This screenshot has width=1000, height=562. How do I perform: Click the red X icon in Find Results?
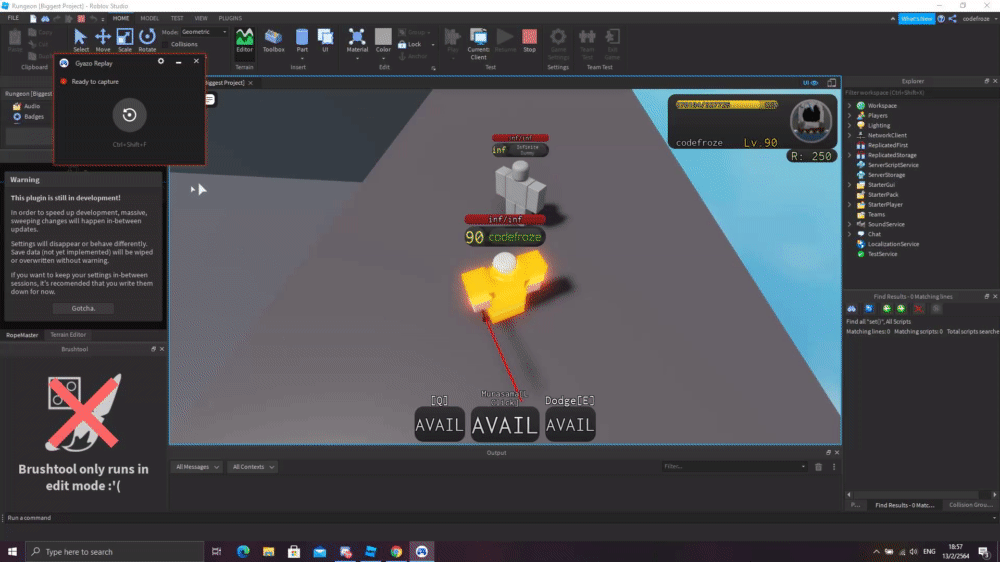coord(918,309)
